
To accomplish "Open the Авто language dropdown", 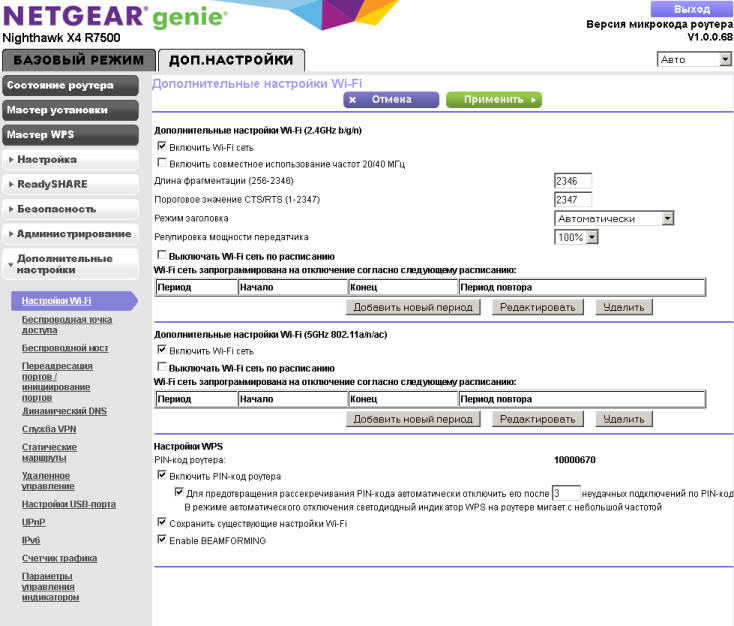I will click(694, 59).
